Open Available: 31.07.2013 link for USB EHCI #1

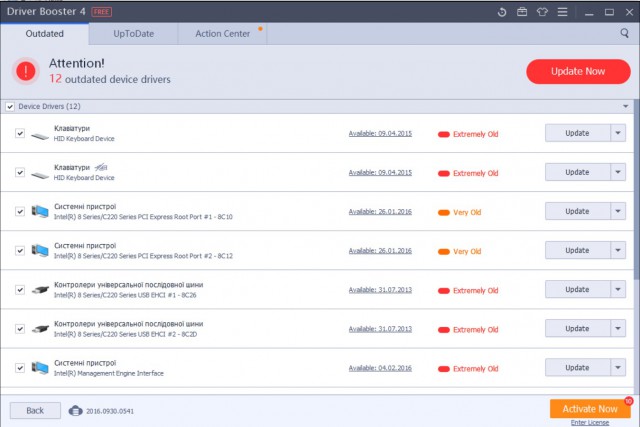pyautogui.click(x=380, y=290)
